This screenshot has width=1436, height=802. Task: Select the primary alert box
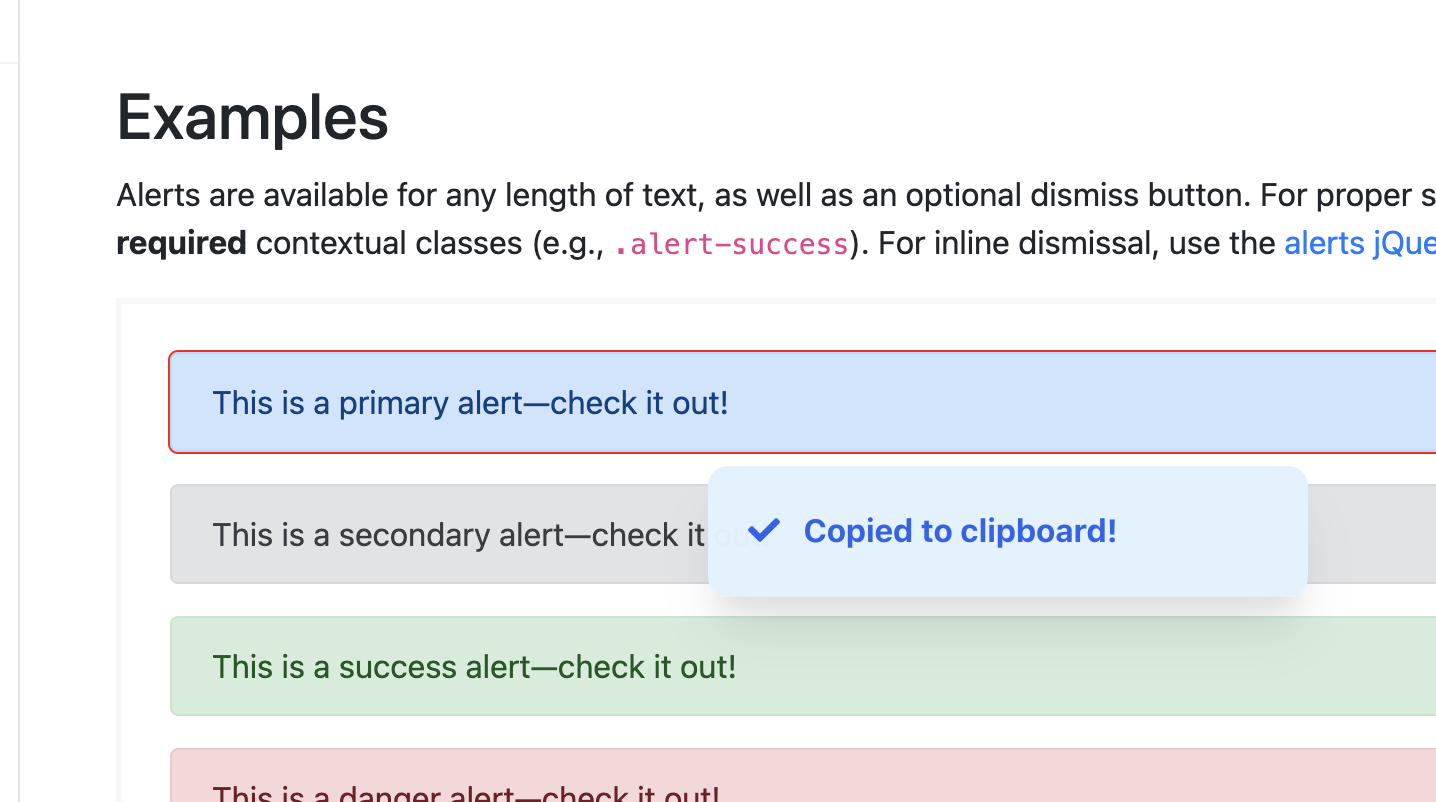pyautogui.click(x=803, y=402)
